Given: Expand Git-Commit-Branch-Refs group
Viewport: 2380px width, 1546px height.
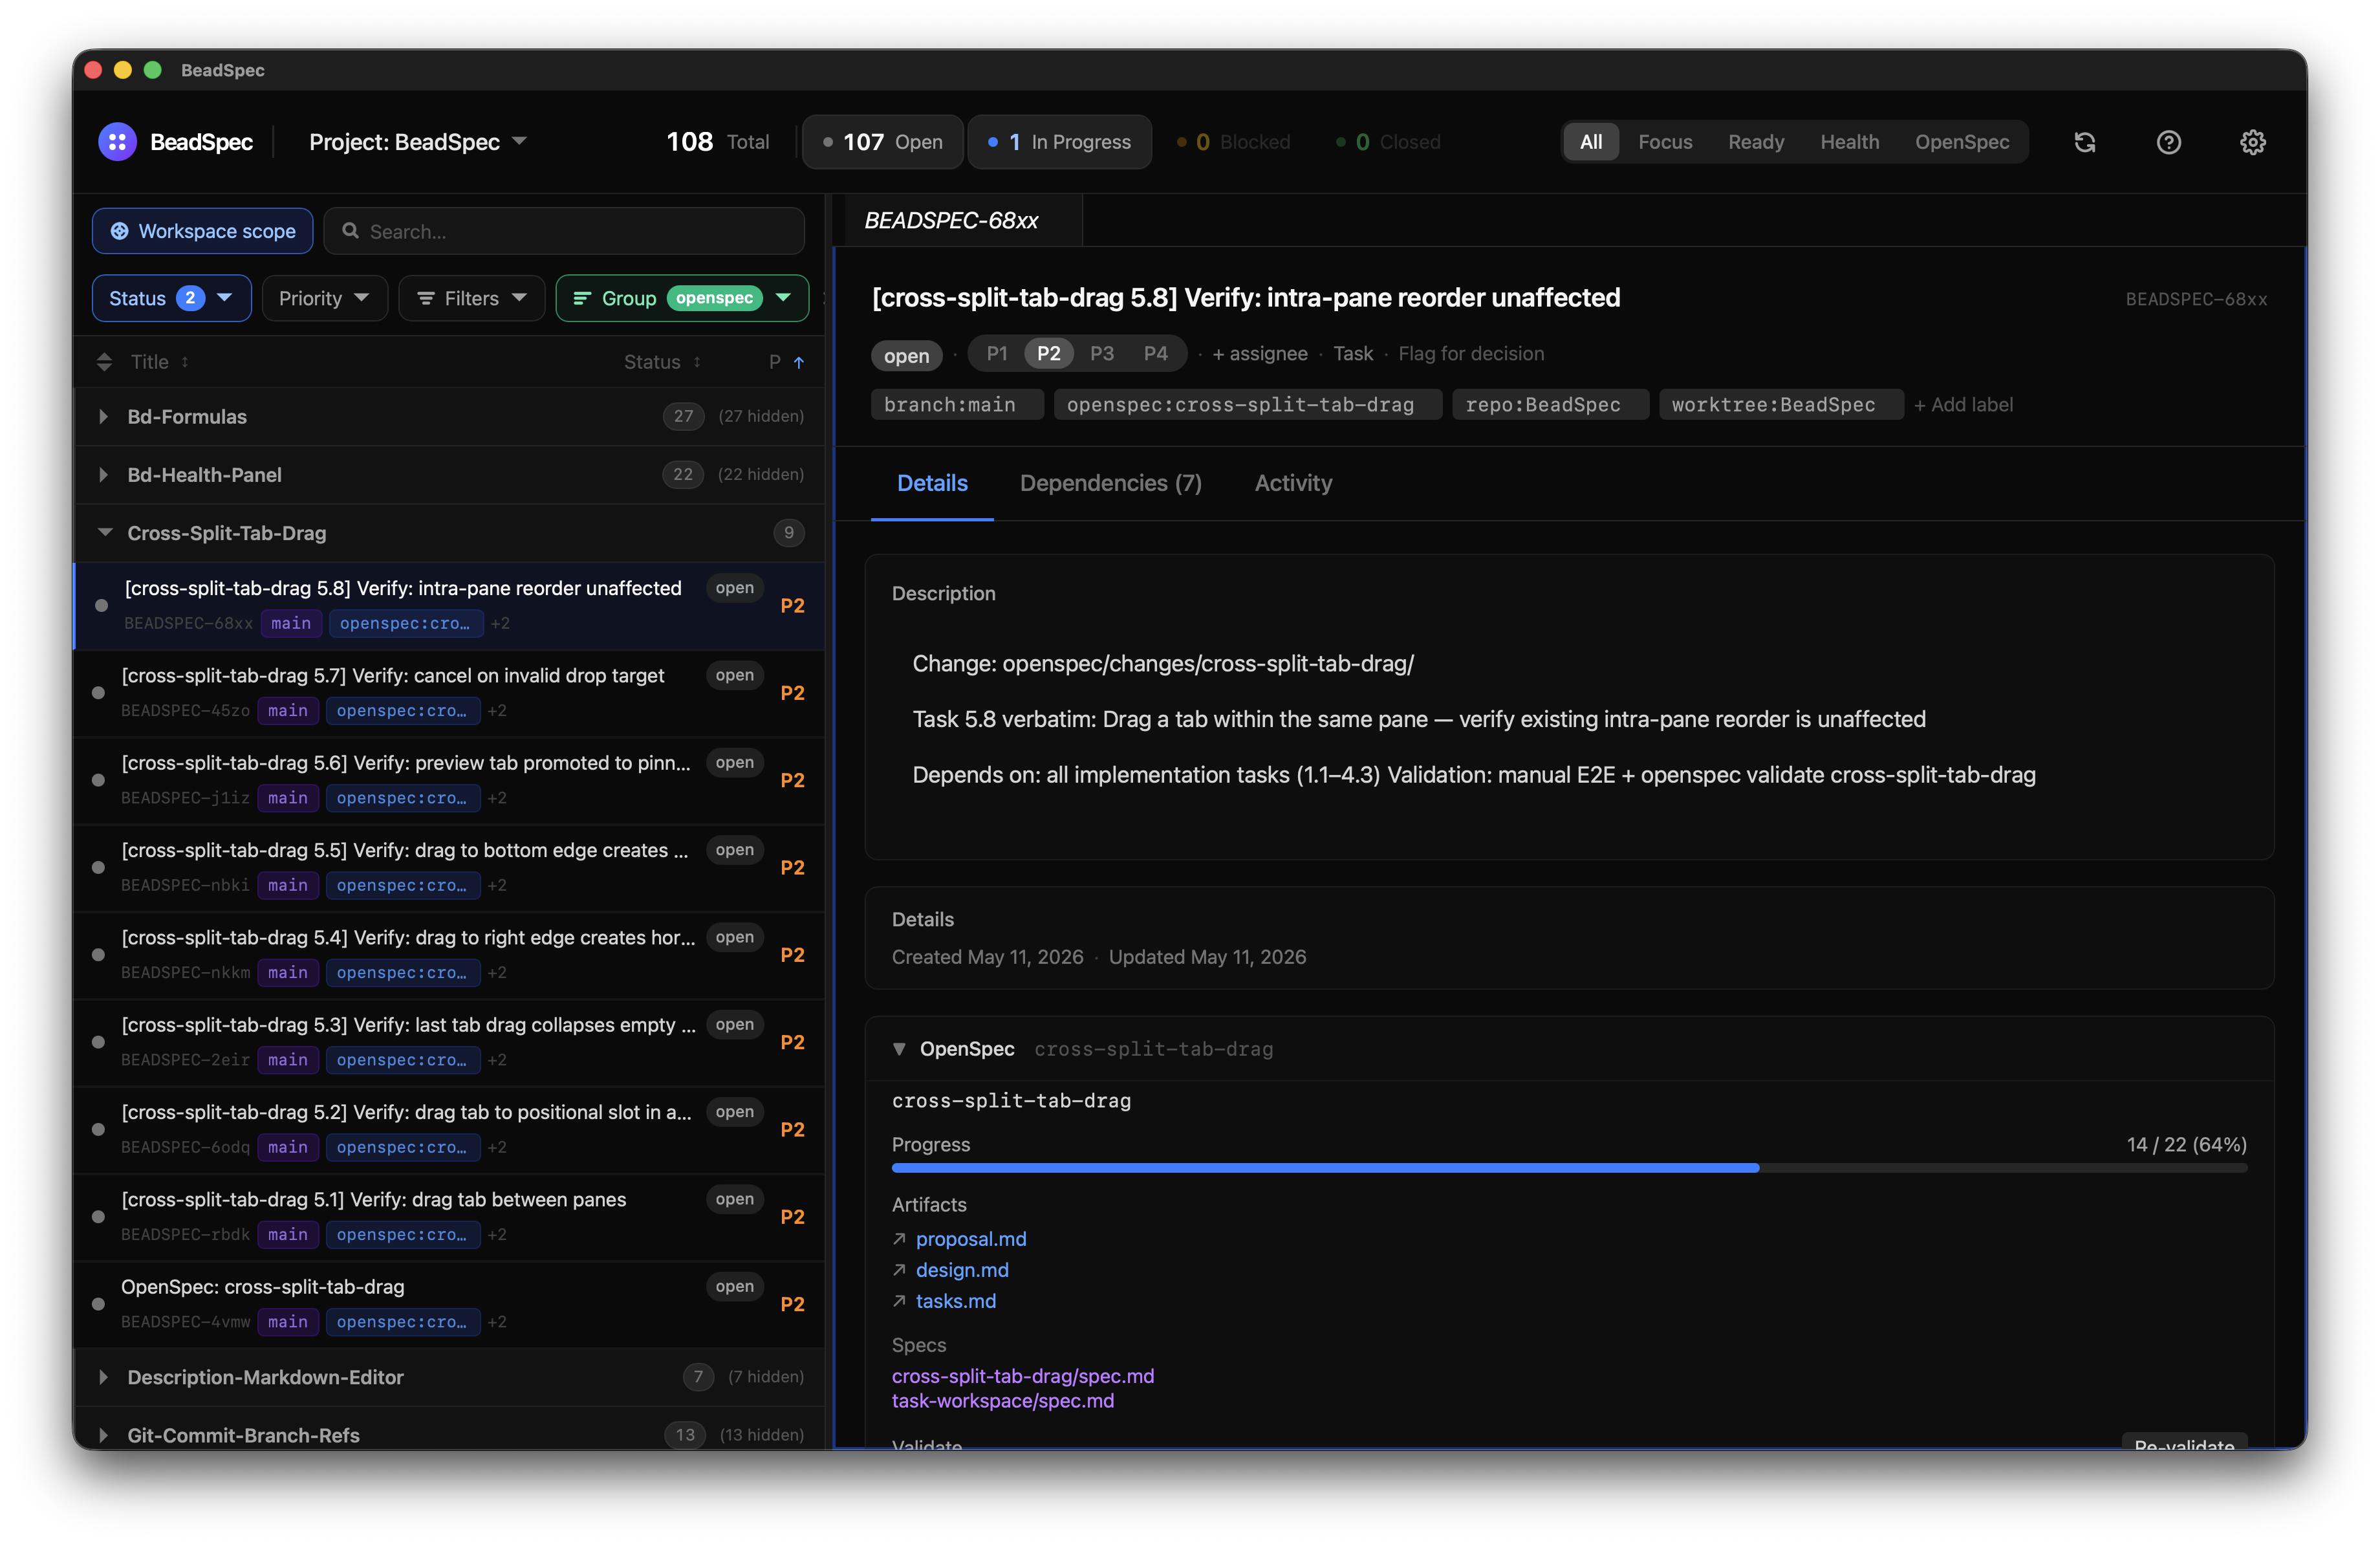Looking at the screenshot, I should (104, 1435).
